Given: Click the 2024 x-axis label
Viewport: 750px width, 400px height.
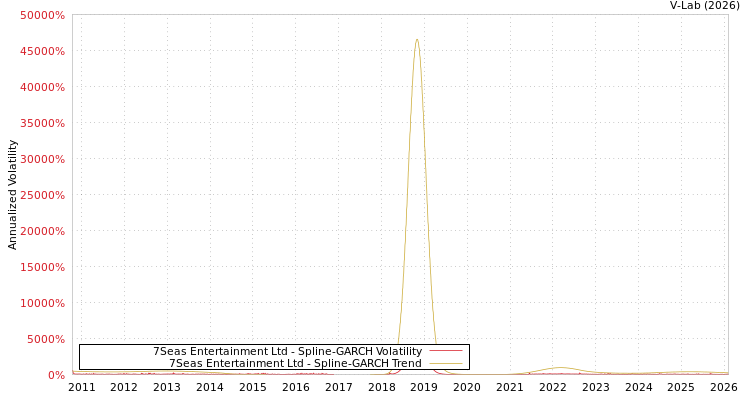Looking at the screenshot, I should (x=639, y=387).
